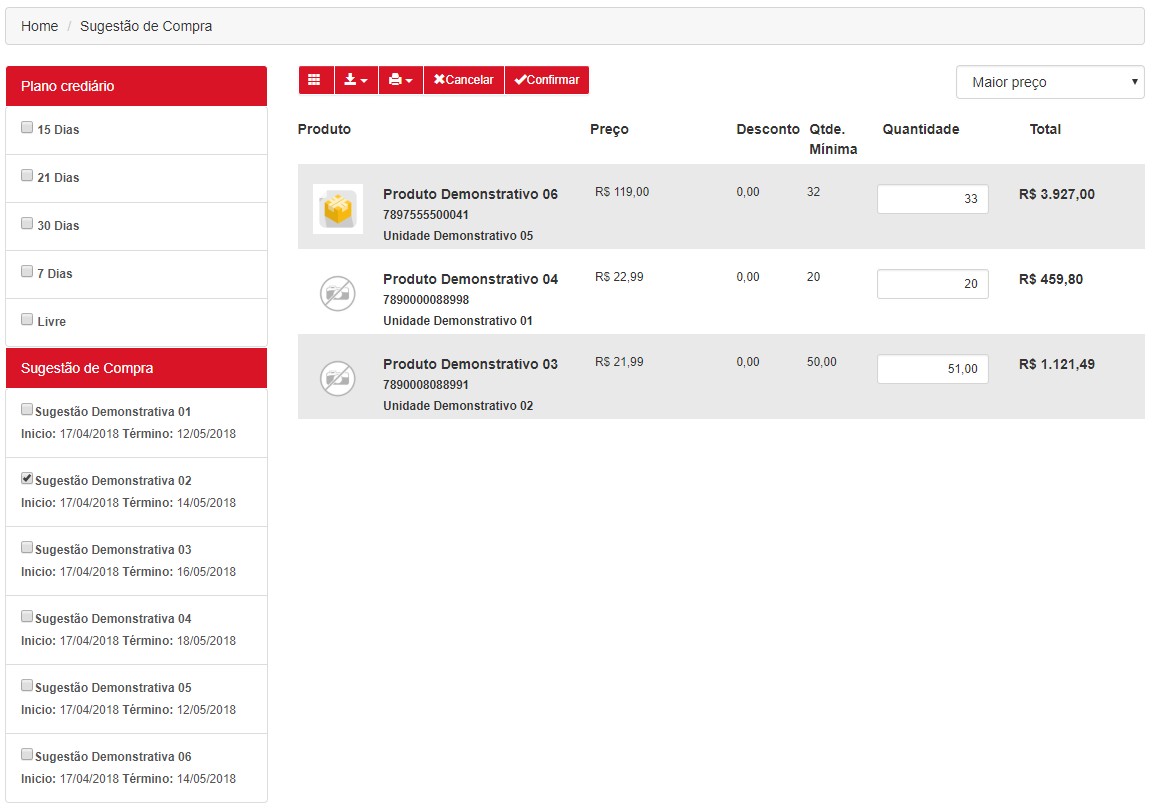Check the 21 Dias checkbox
1156x811 pixels.
coord(27,175)
